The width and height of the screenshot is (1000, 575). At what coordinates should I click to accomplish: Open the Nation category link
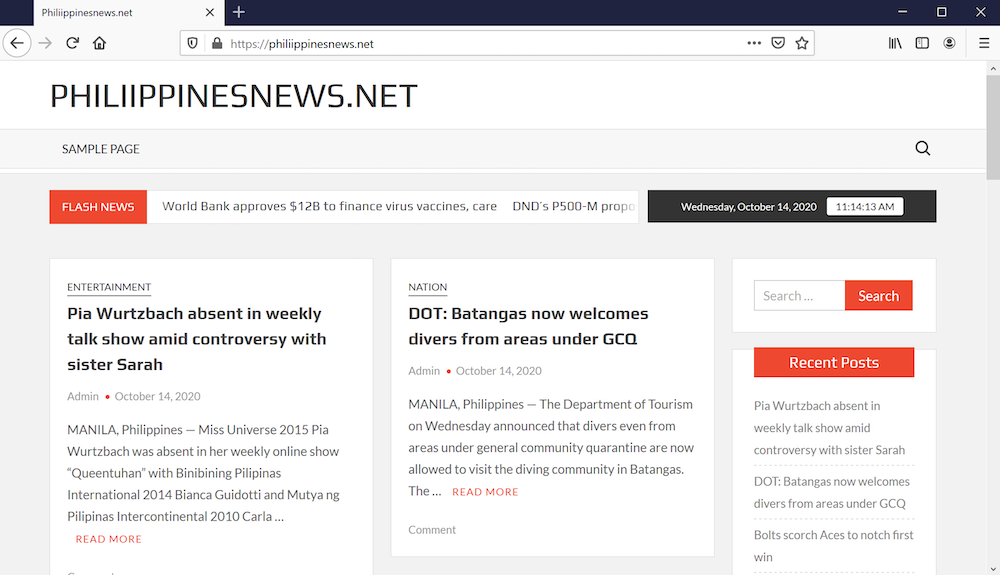[428, 288]
